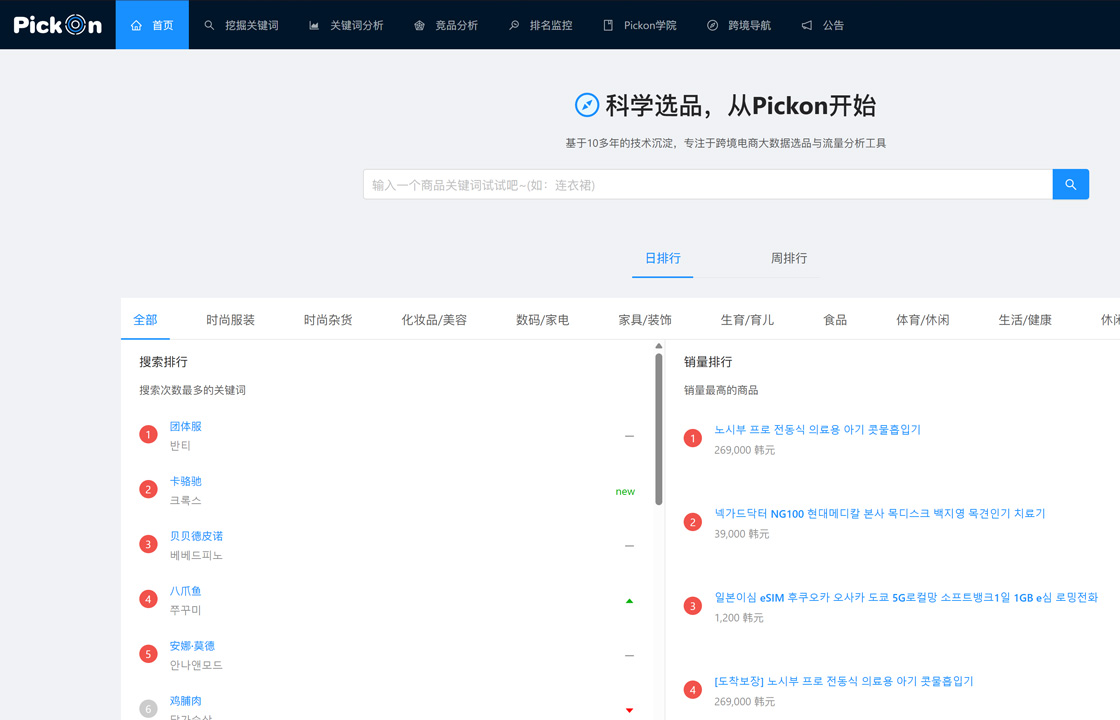
Task: Open 竞品分析 menu item
Action: [446, 25]
